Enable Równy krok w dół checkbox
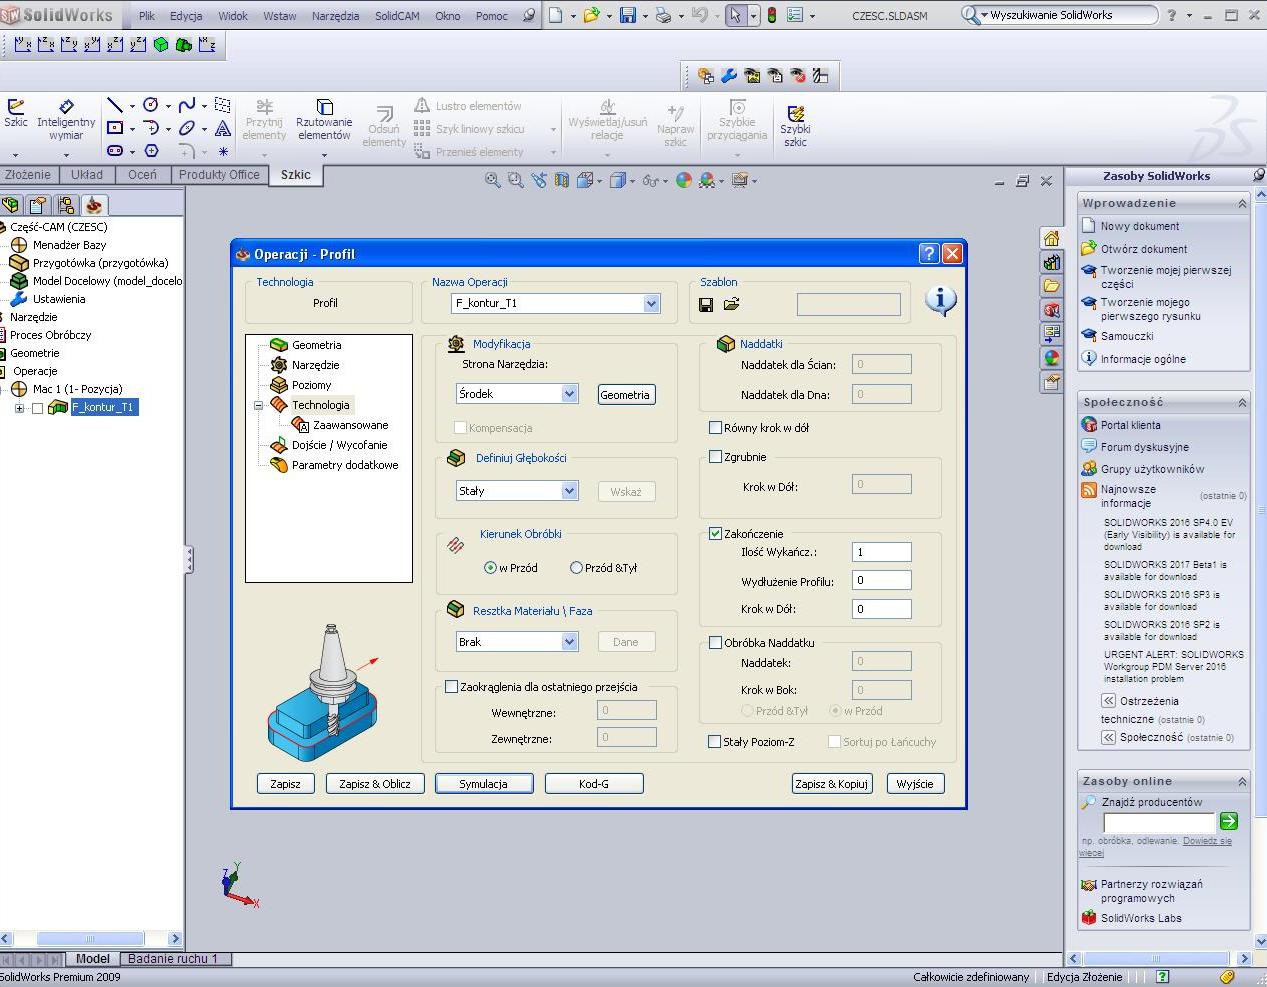Viewport: 1267px width, 987px height. point(715,428)
